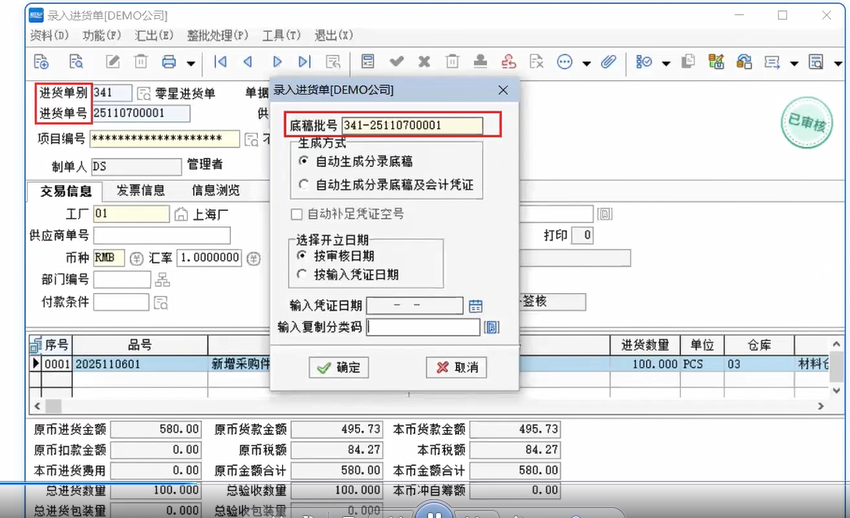Click the query document toolbar icon
The image size is (850, 518).
76,62
